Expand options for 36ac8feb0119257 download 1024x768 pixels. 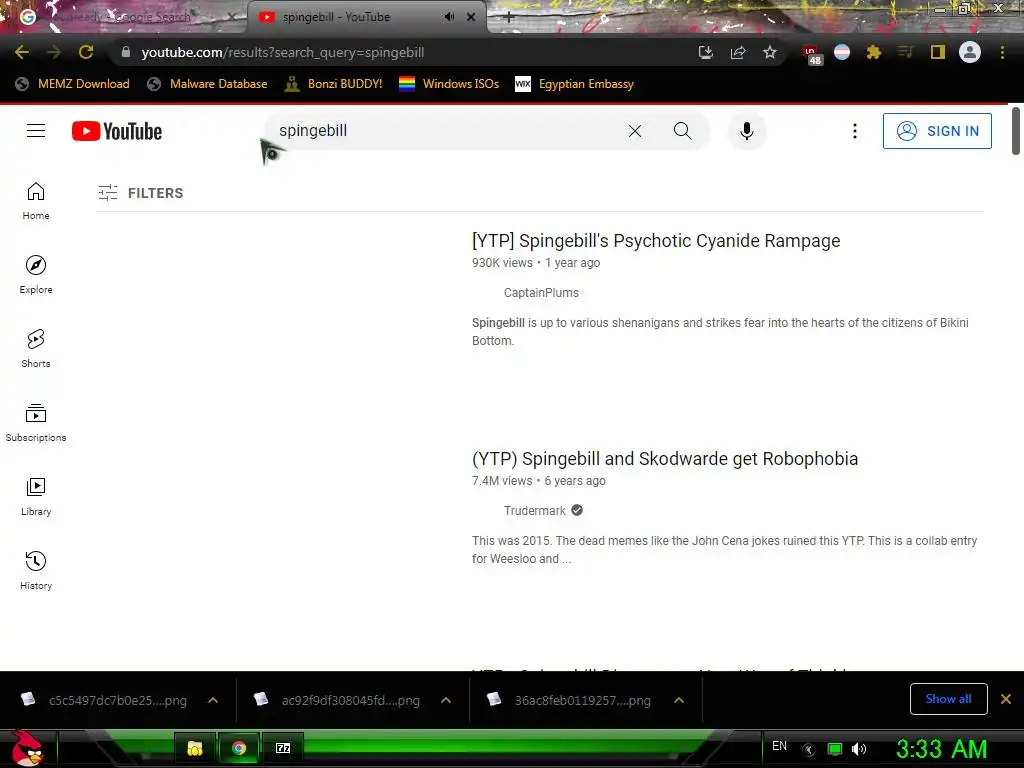pyautogui.click(x=679, y=700)
